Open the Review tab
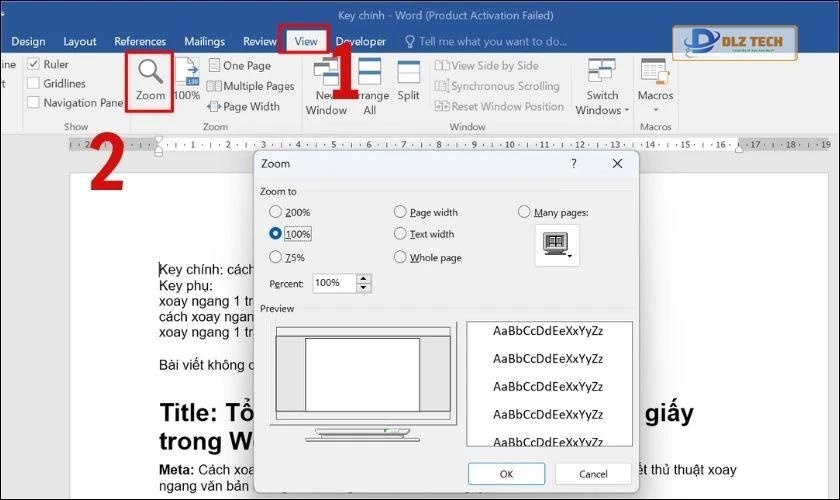Image resolution: width=840 pixels, height=500 pixels. pyautogui.click(x=260, y=41)
